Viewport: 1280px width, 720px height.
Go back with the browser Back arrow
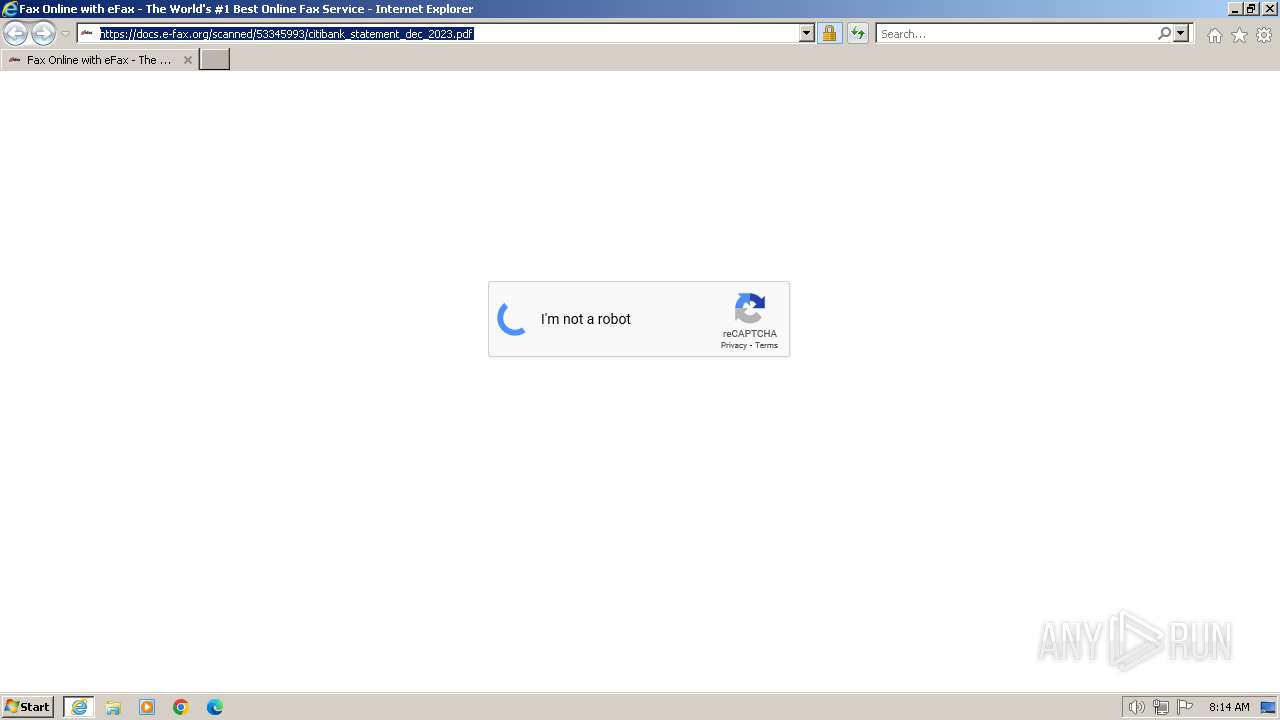click(15, 34)
